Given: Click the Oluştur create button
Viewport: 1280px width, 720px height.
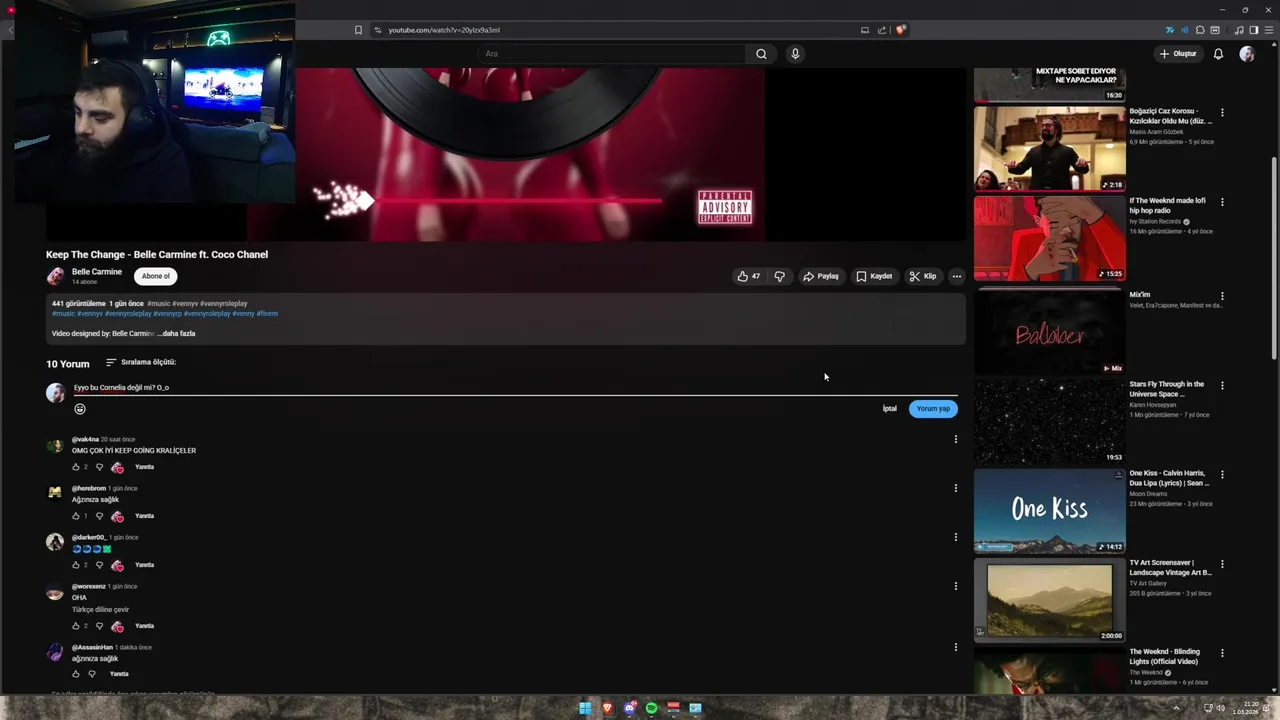Looking at the screenshot, I should 1178,54.
